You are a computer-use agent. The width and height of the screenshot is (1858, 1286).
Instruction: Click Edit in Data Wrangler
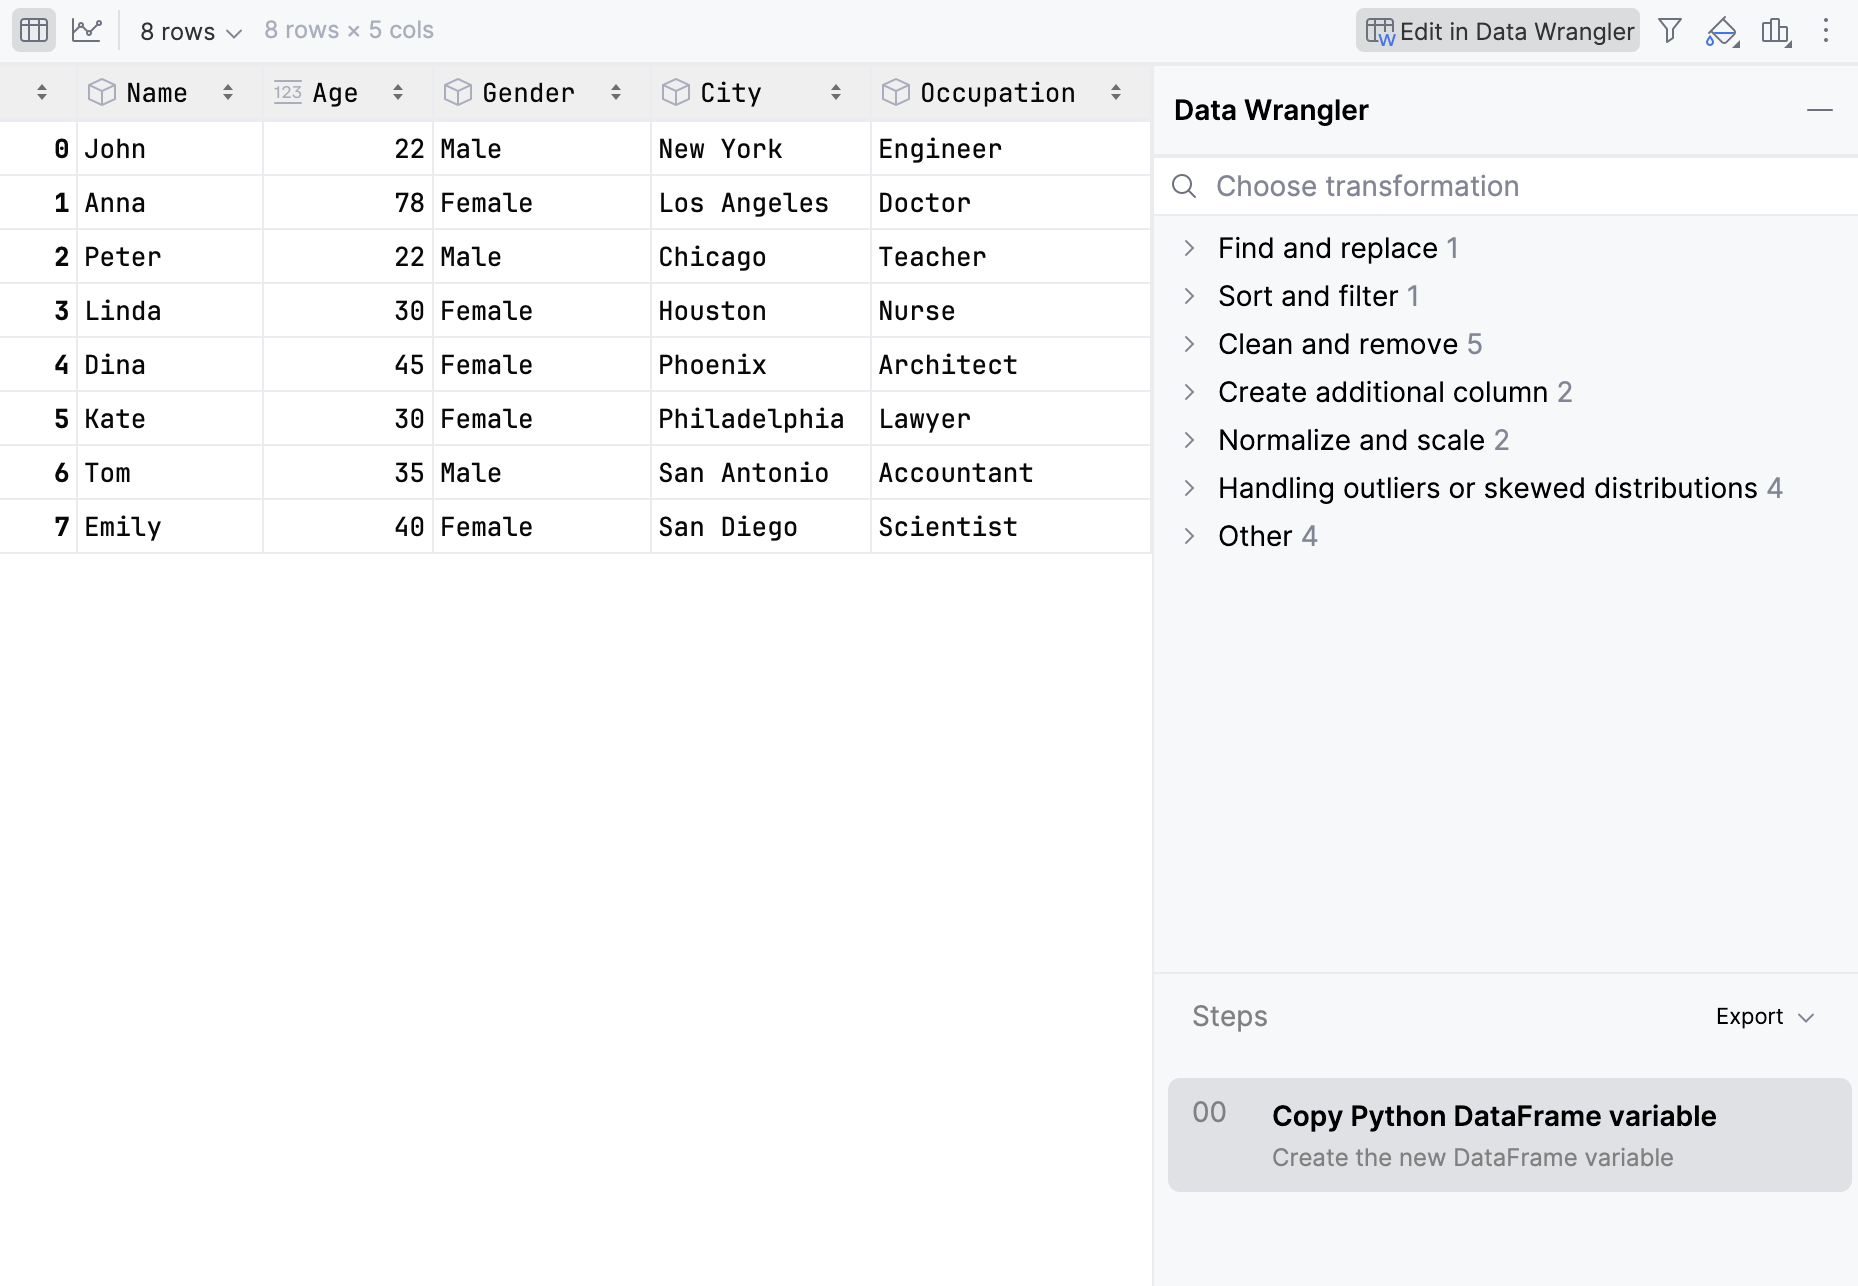pos(1497,30)
